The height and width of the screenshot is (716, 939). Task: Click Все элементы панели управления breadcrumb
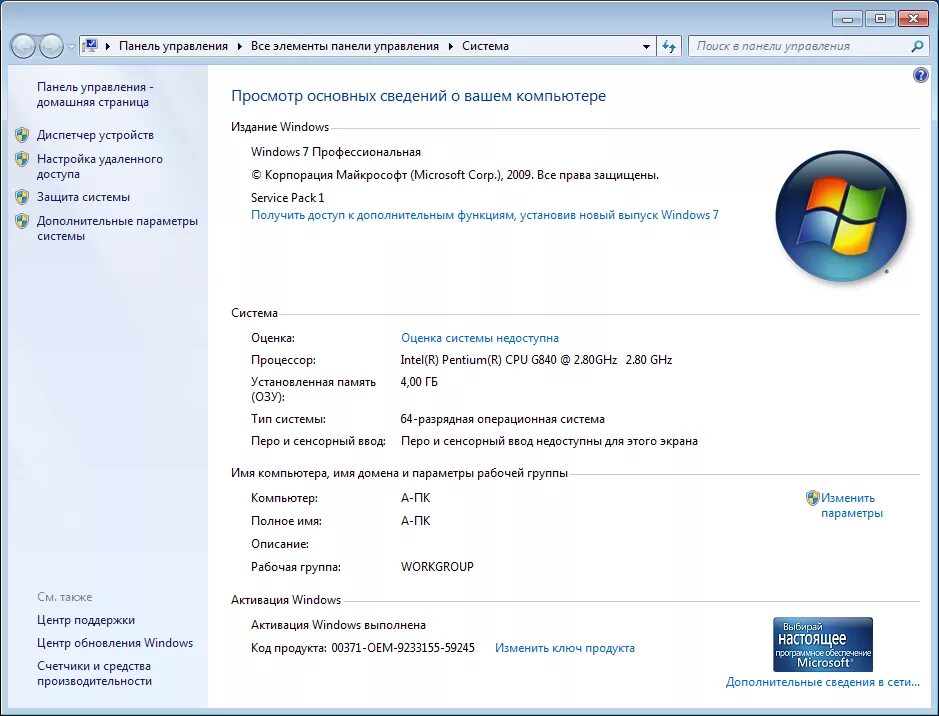345,46
